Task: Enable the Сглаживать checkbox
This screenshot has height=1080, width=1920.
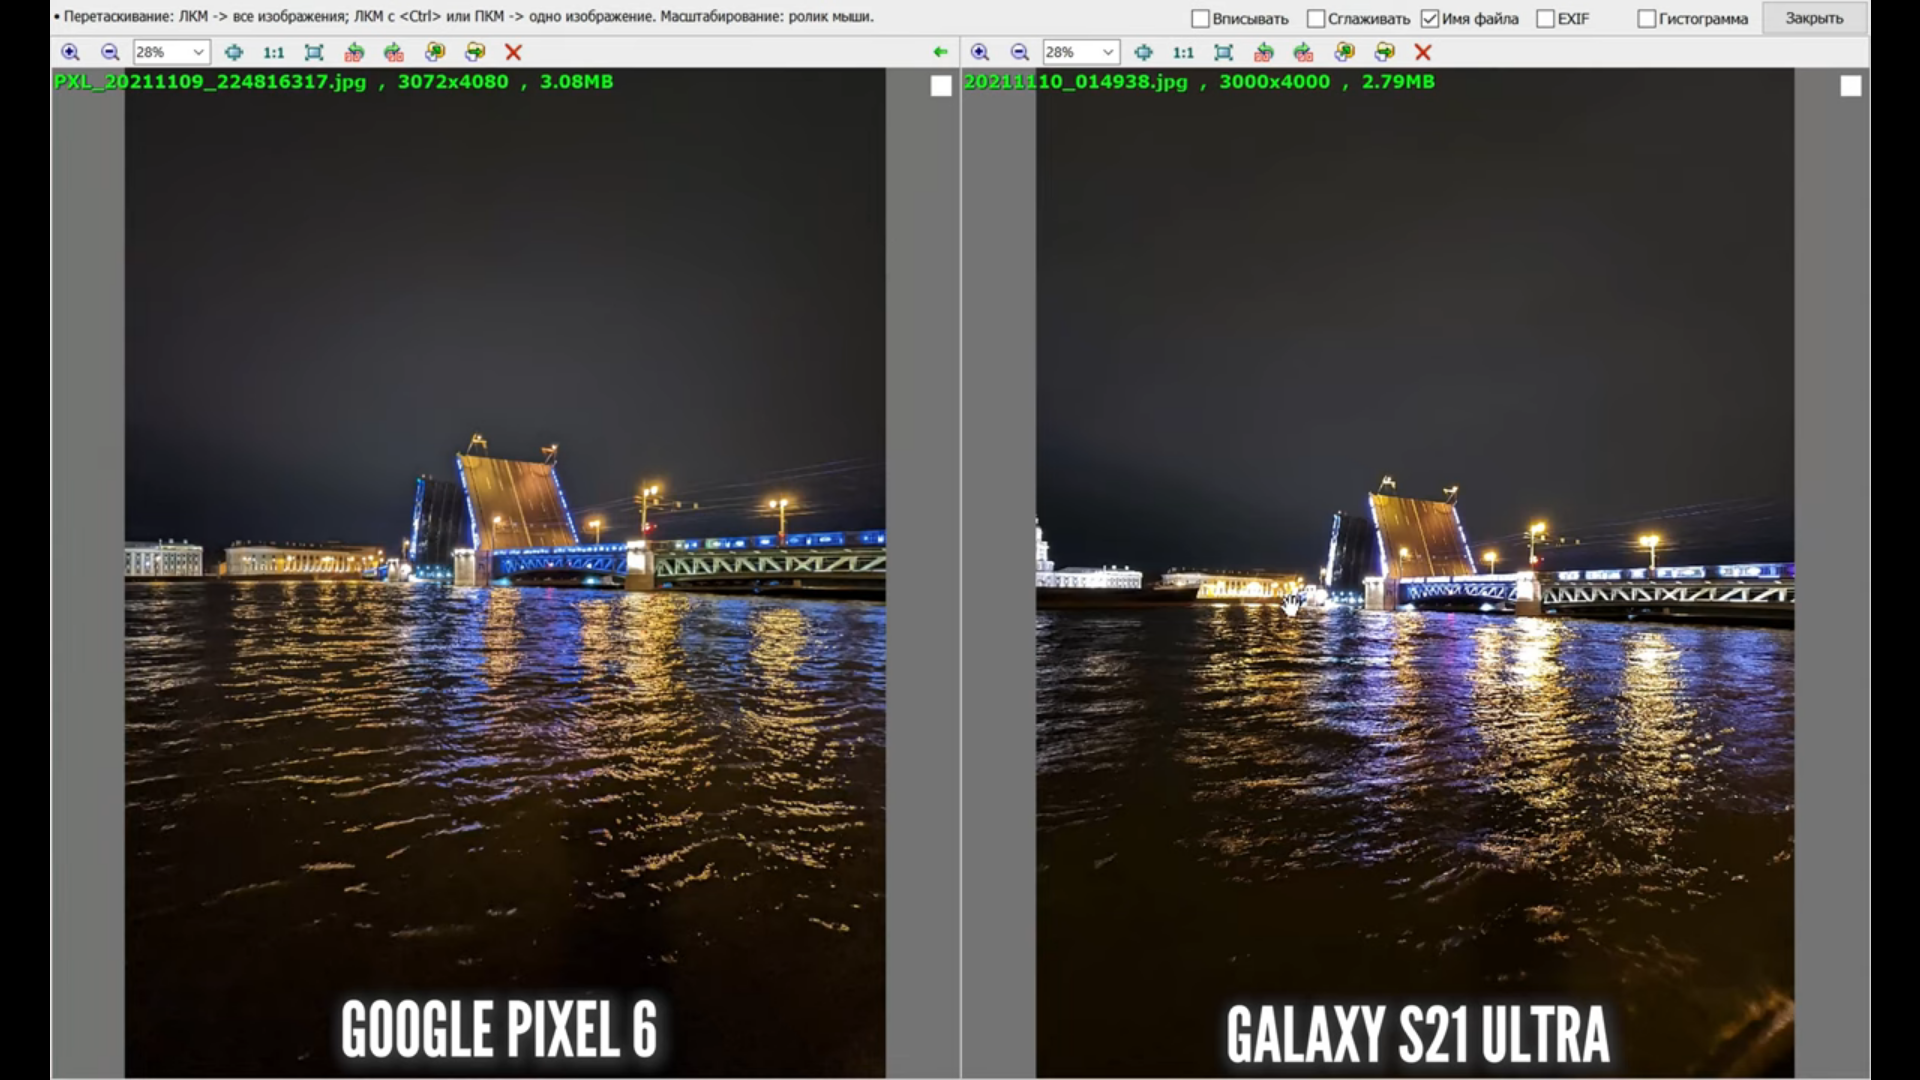Action: (x=1316, y=19)
